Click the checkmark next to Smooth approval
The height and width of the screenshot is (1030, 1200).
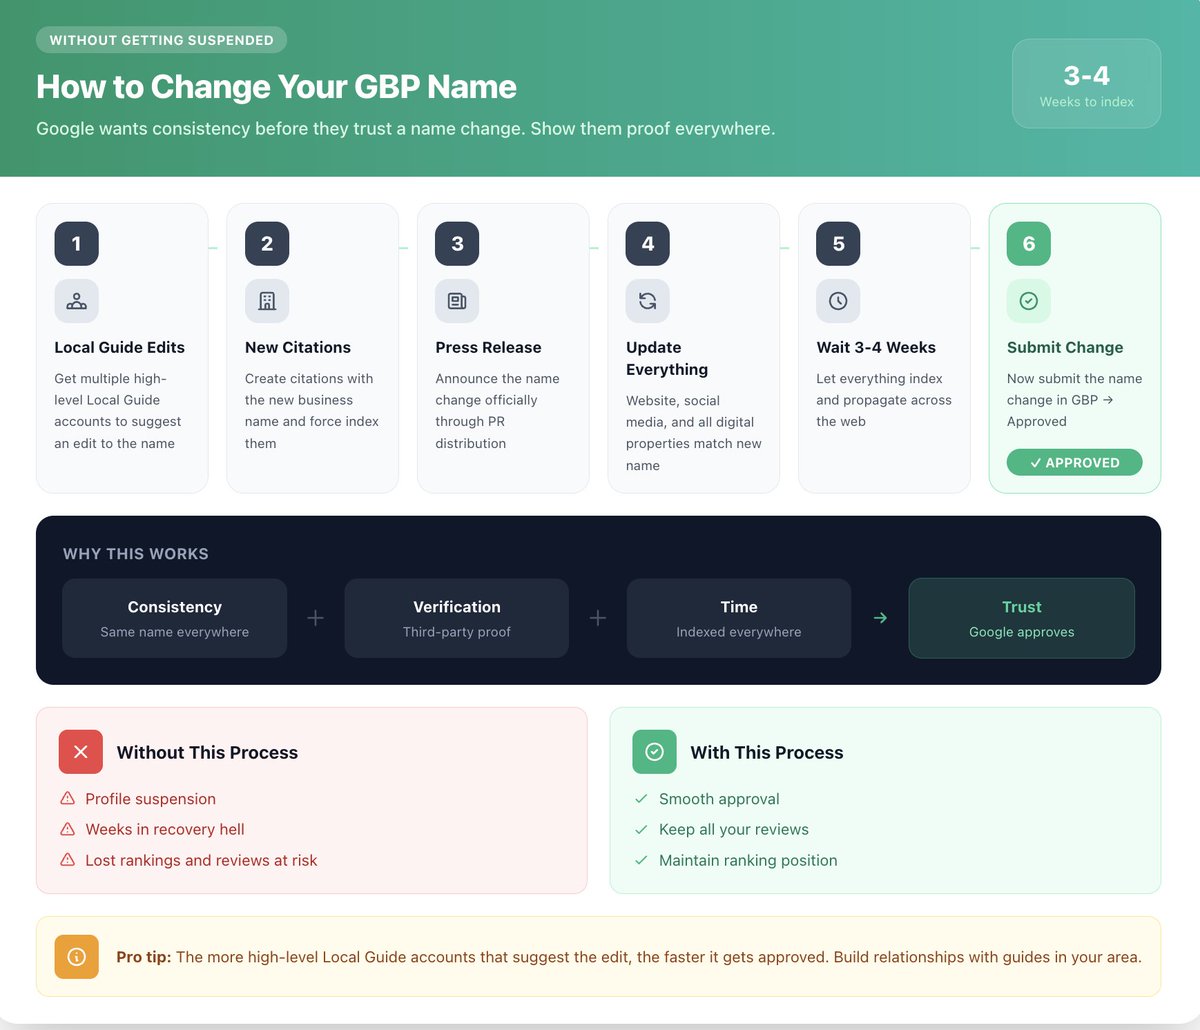pyautogui.click(x=641, y=798)
